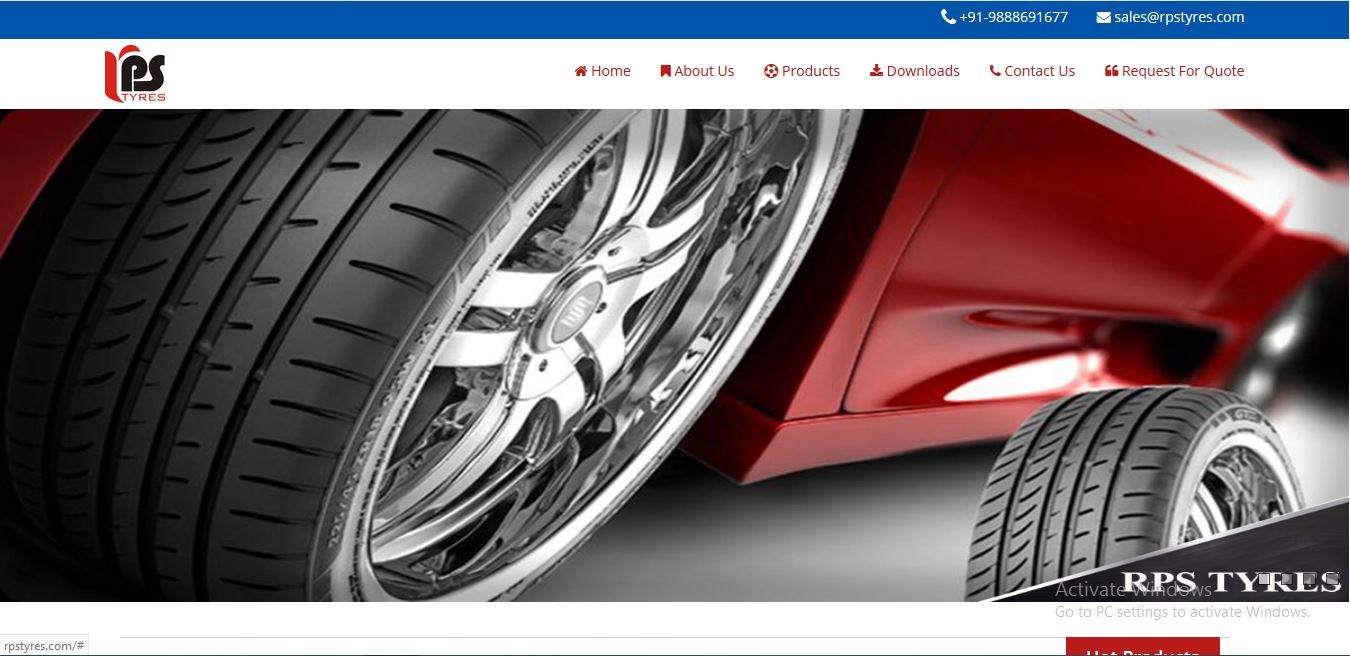1350x656 pixels.
Task: Open the Products menu
Action: [802, 71]
